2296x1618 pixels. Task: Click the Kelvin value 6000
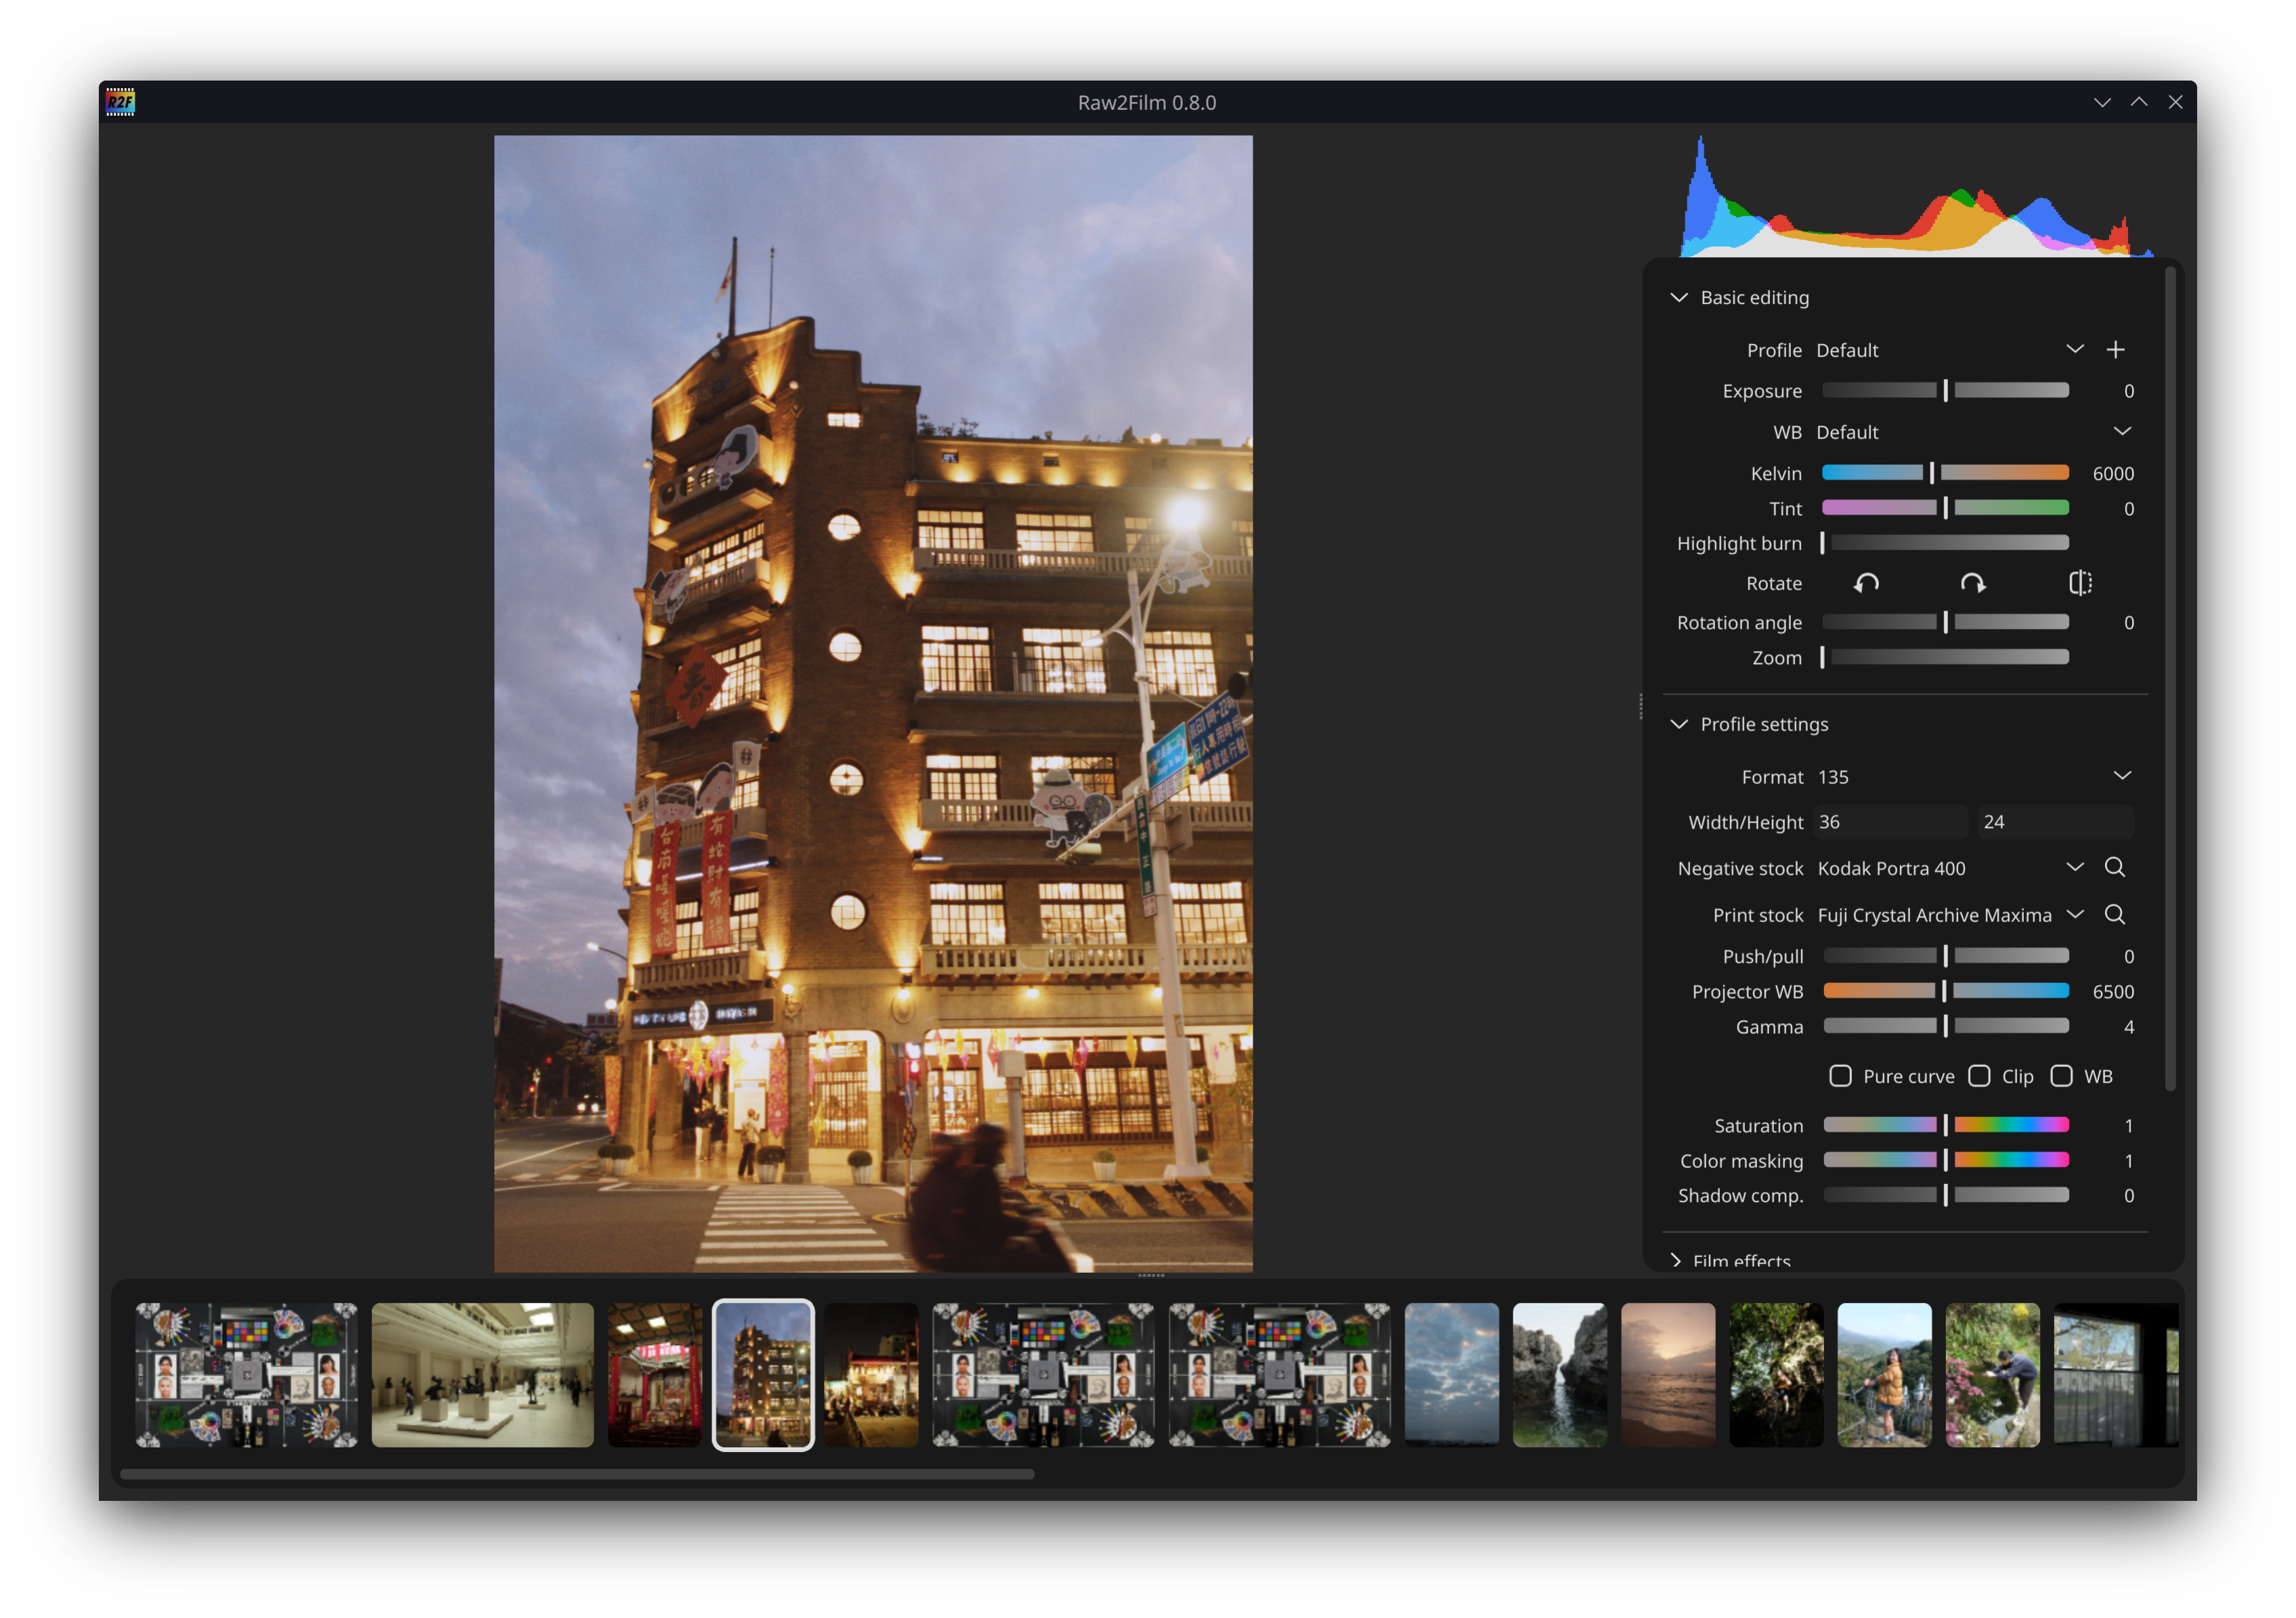(2113, 473)
